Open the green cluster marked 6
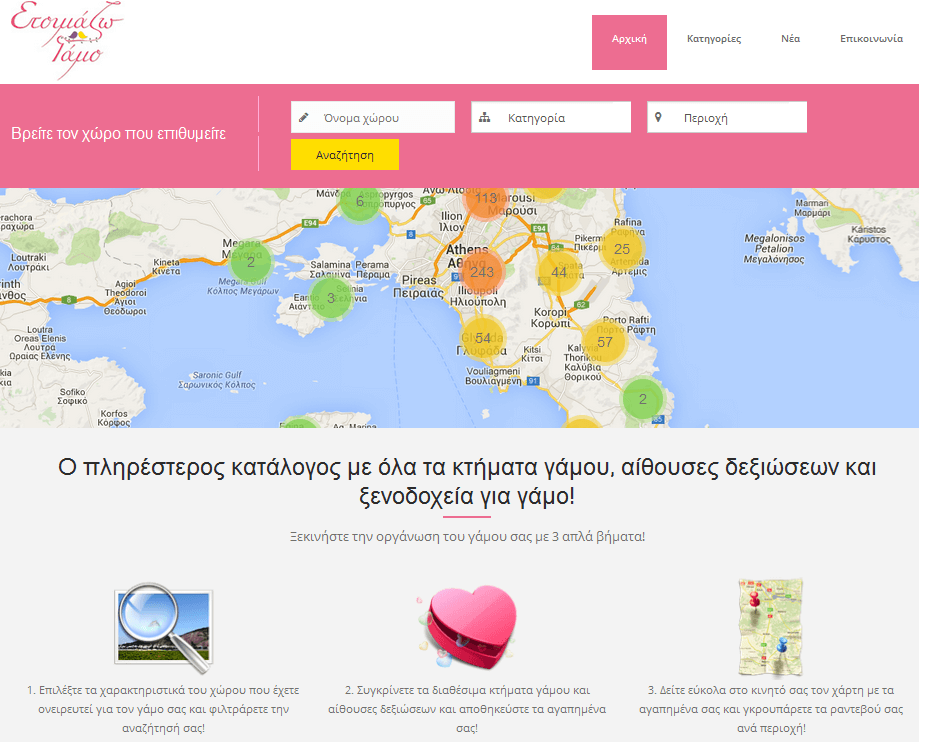 (359, 202)
